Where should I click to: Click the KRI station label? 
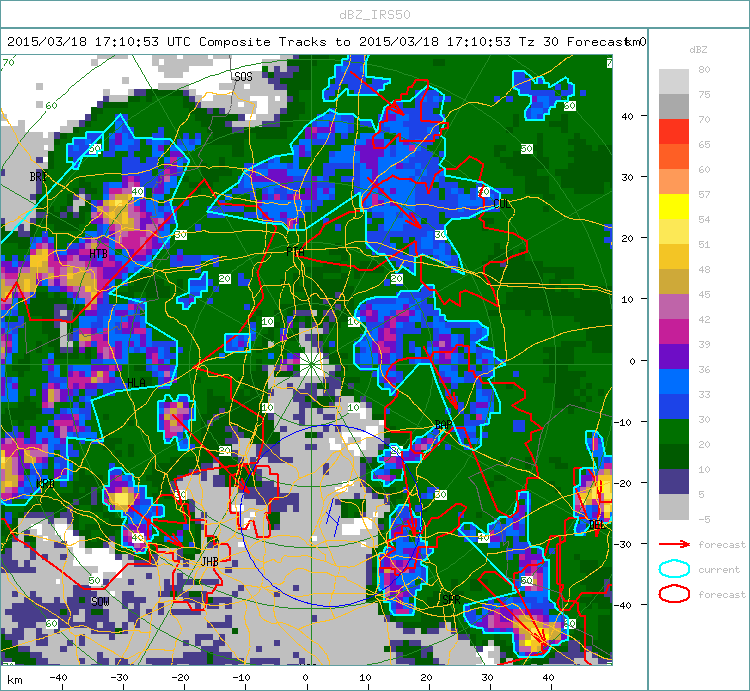[45, 483]
